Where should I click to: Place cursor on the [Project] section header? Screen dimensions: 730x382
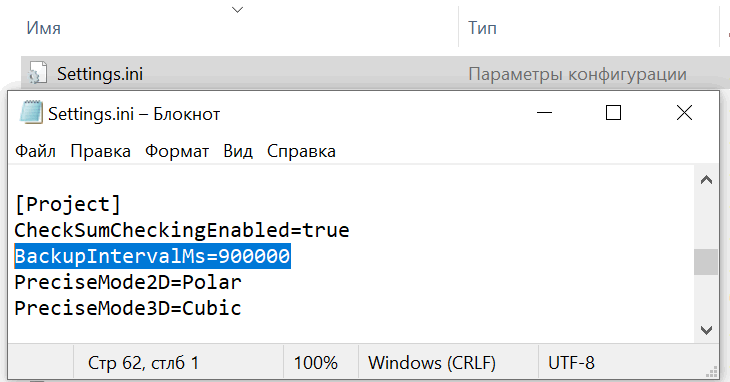(68, 204)
